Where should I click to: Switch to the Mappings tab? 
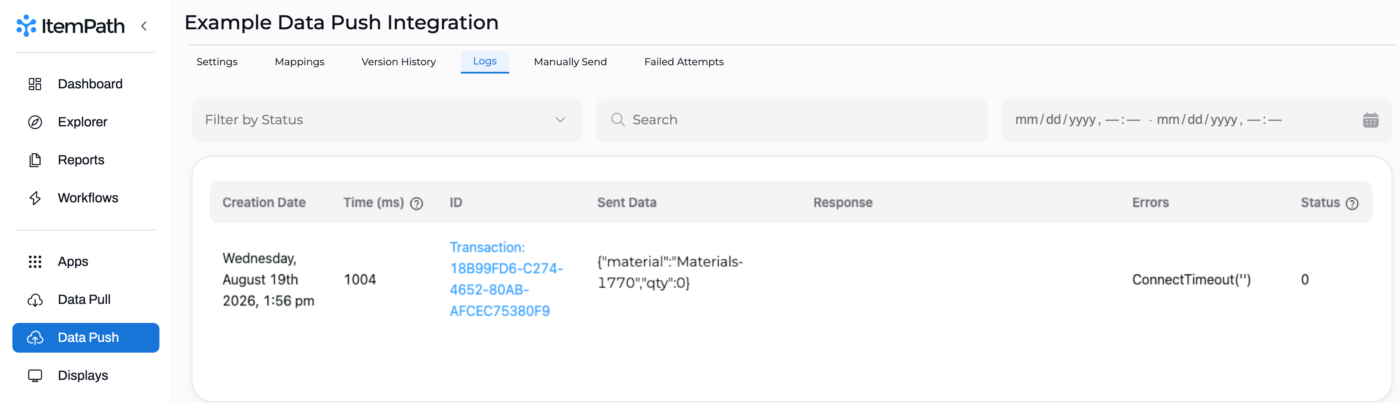(x=300, y=62)
